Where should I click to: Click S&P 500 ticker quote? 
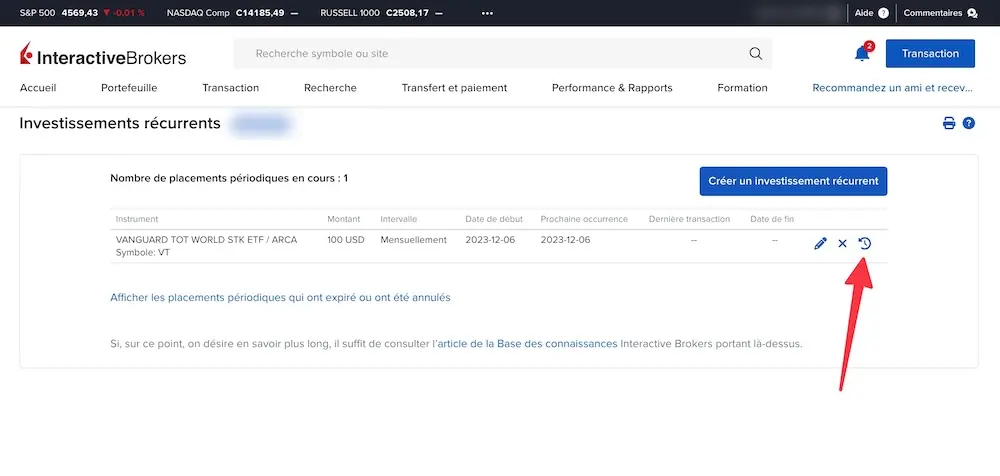coord(82,13)
